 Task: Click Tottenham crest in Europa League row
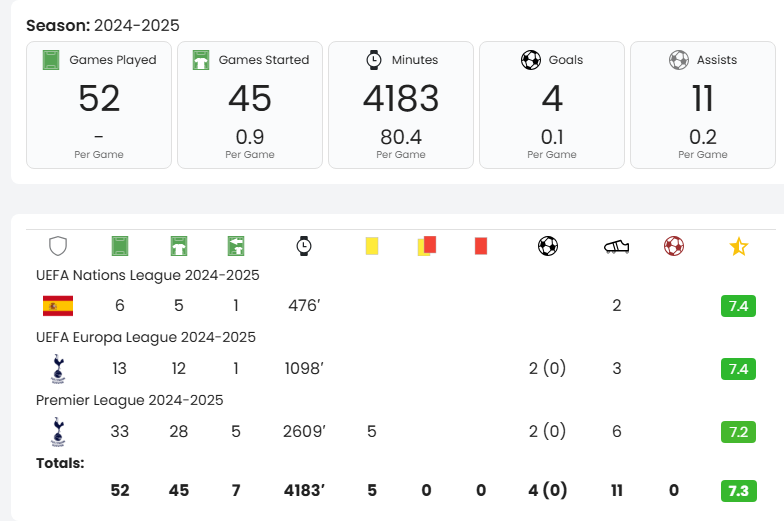click(57, 368)
